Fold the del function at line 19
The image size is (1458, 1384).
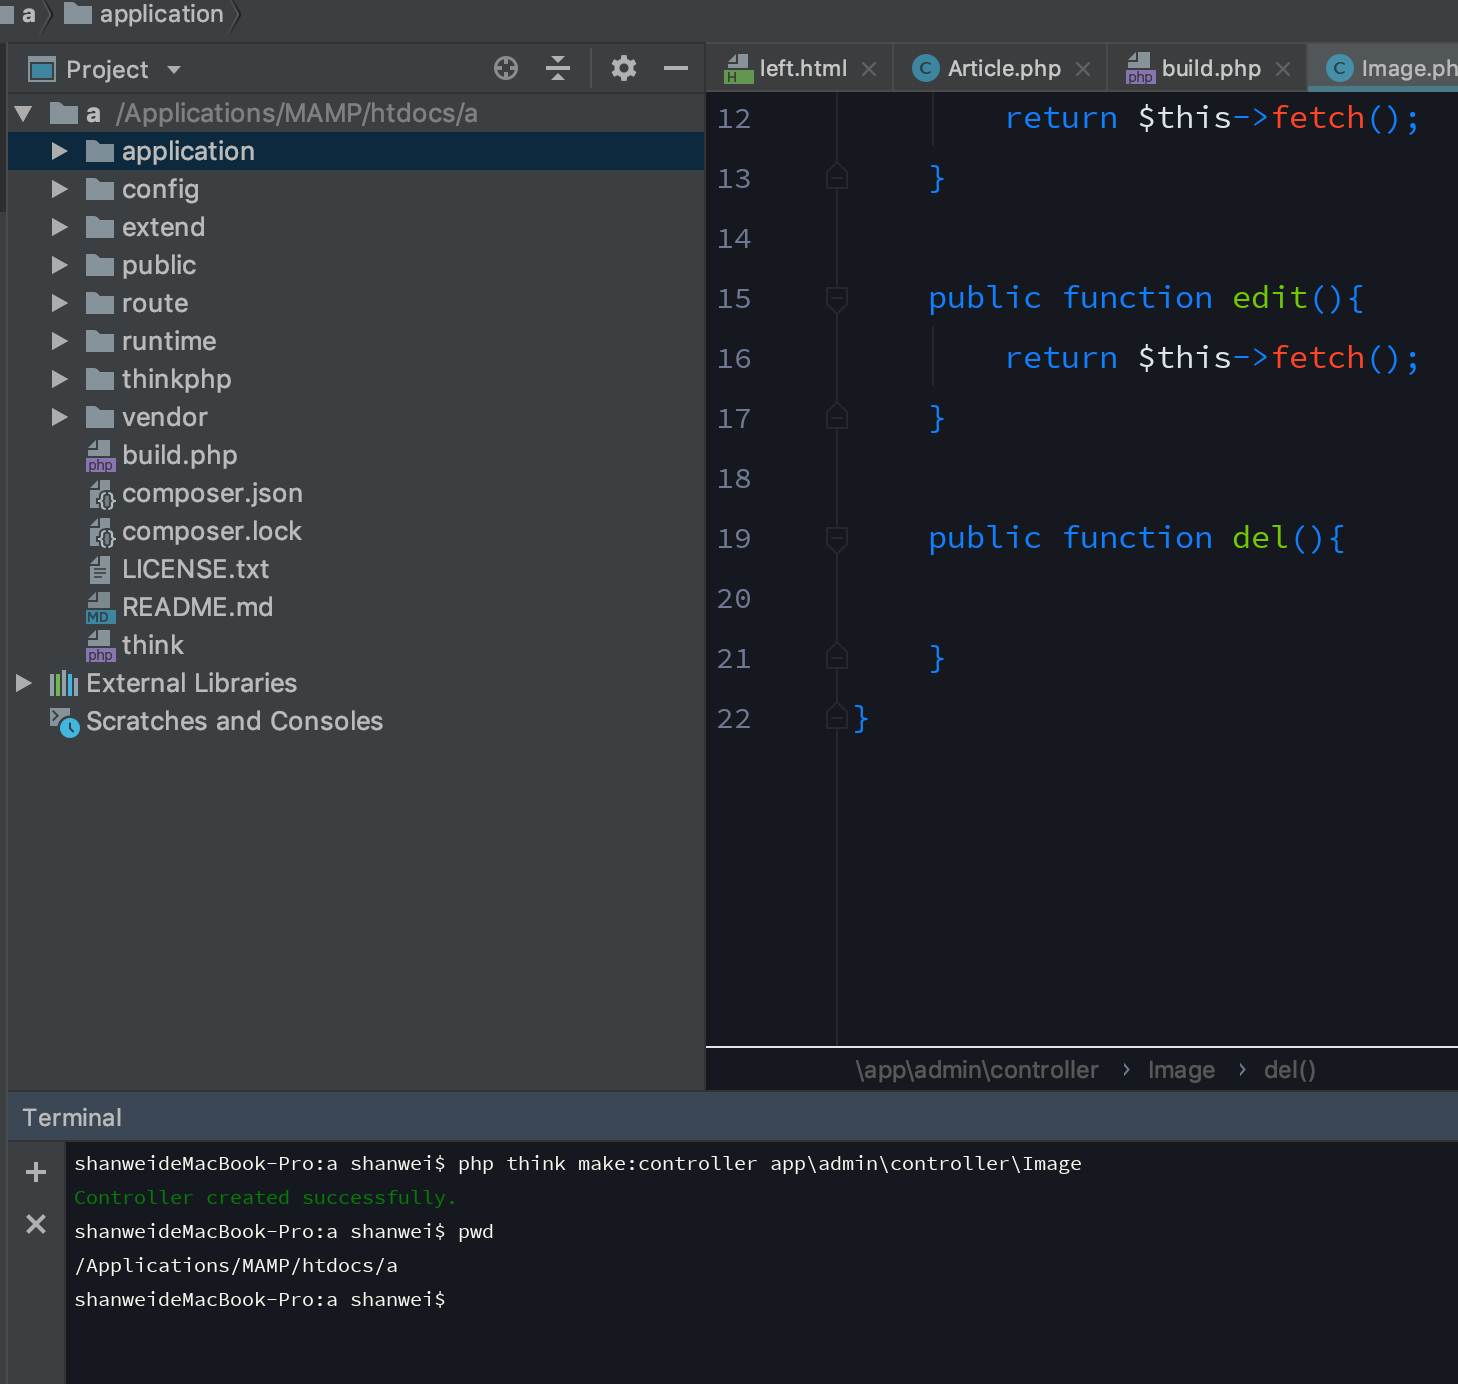pyautogui.click(x=837, y=538)
